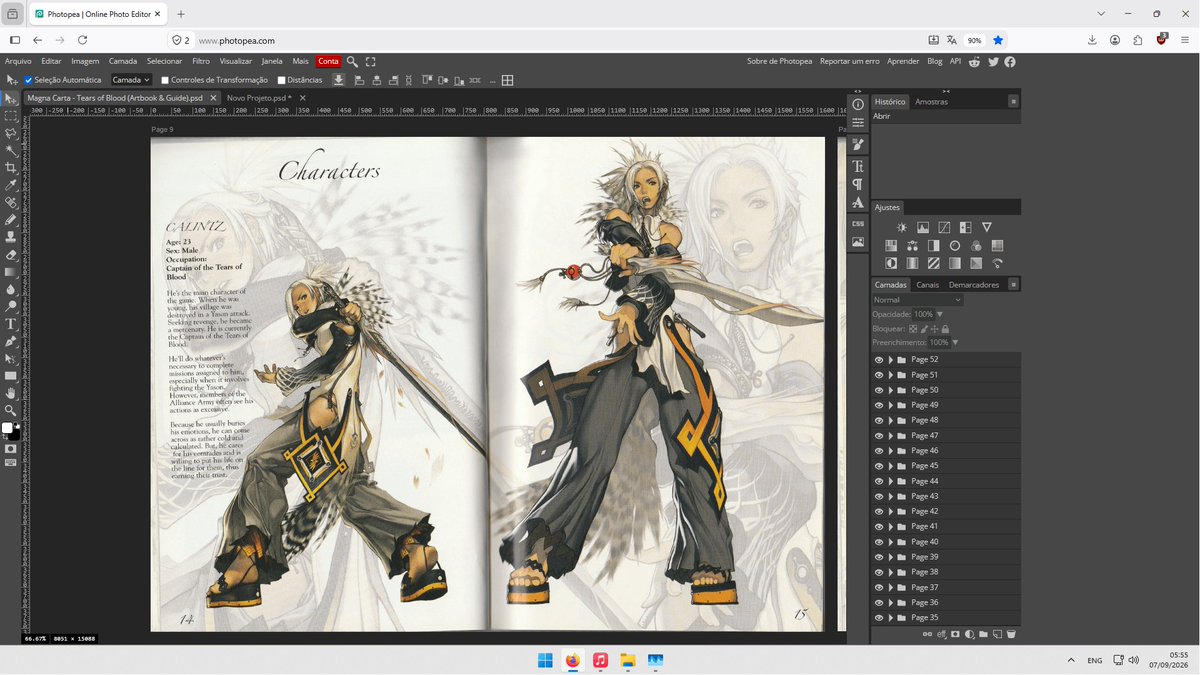1200x675 pixels.
Task: Open the Opacidade slider arrow
Action: 940,314
